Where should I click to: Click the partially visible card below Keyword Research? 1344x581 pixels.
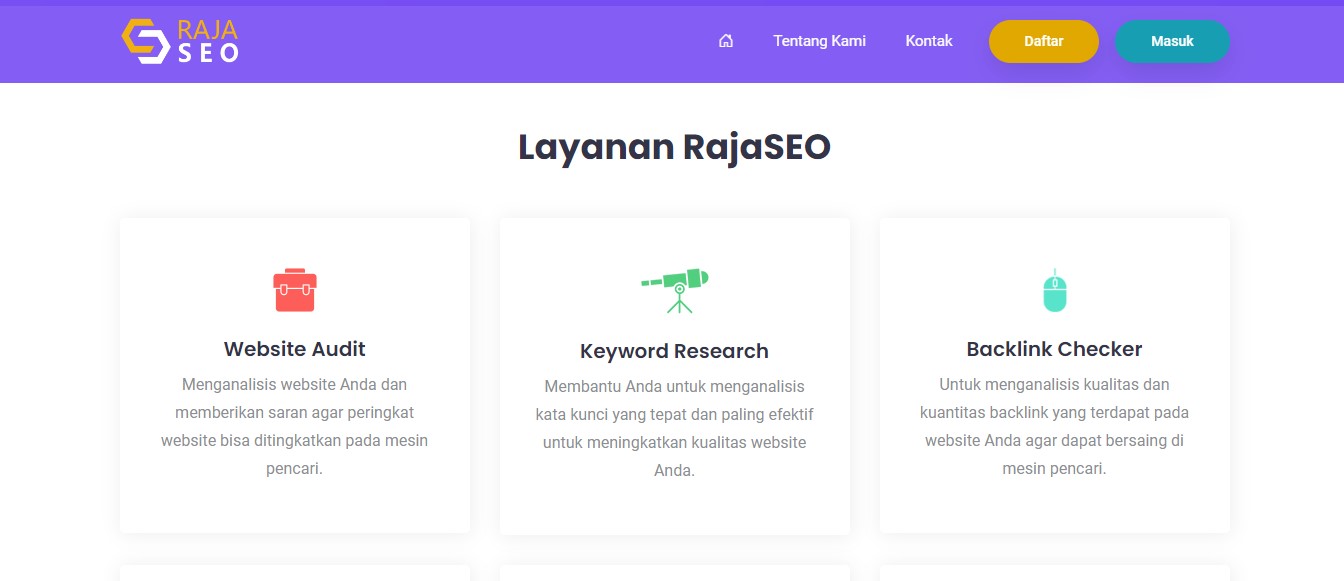point(674,573)
